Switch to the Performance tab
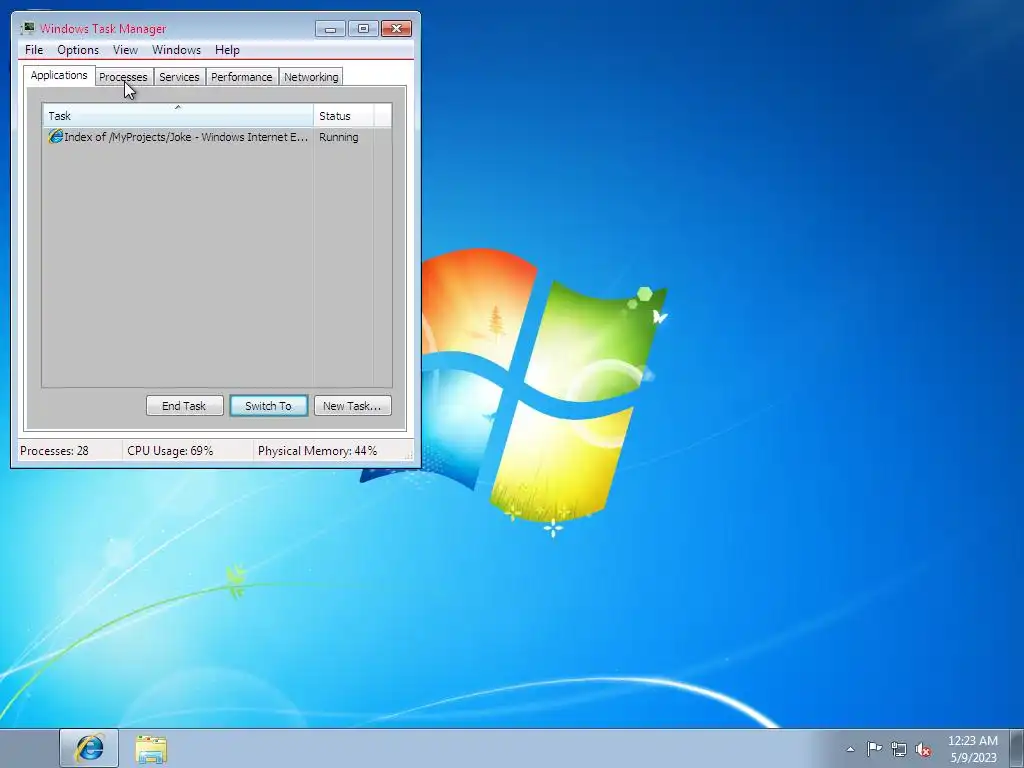The width and height of the screenshot is (1024, 768). click(242, 77)
